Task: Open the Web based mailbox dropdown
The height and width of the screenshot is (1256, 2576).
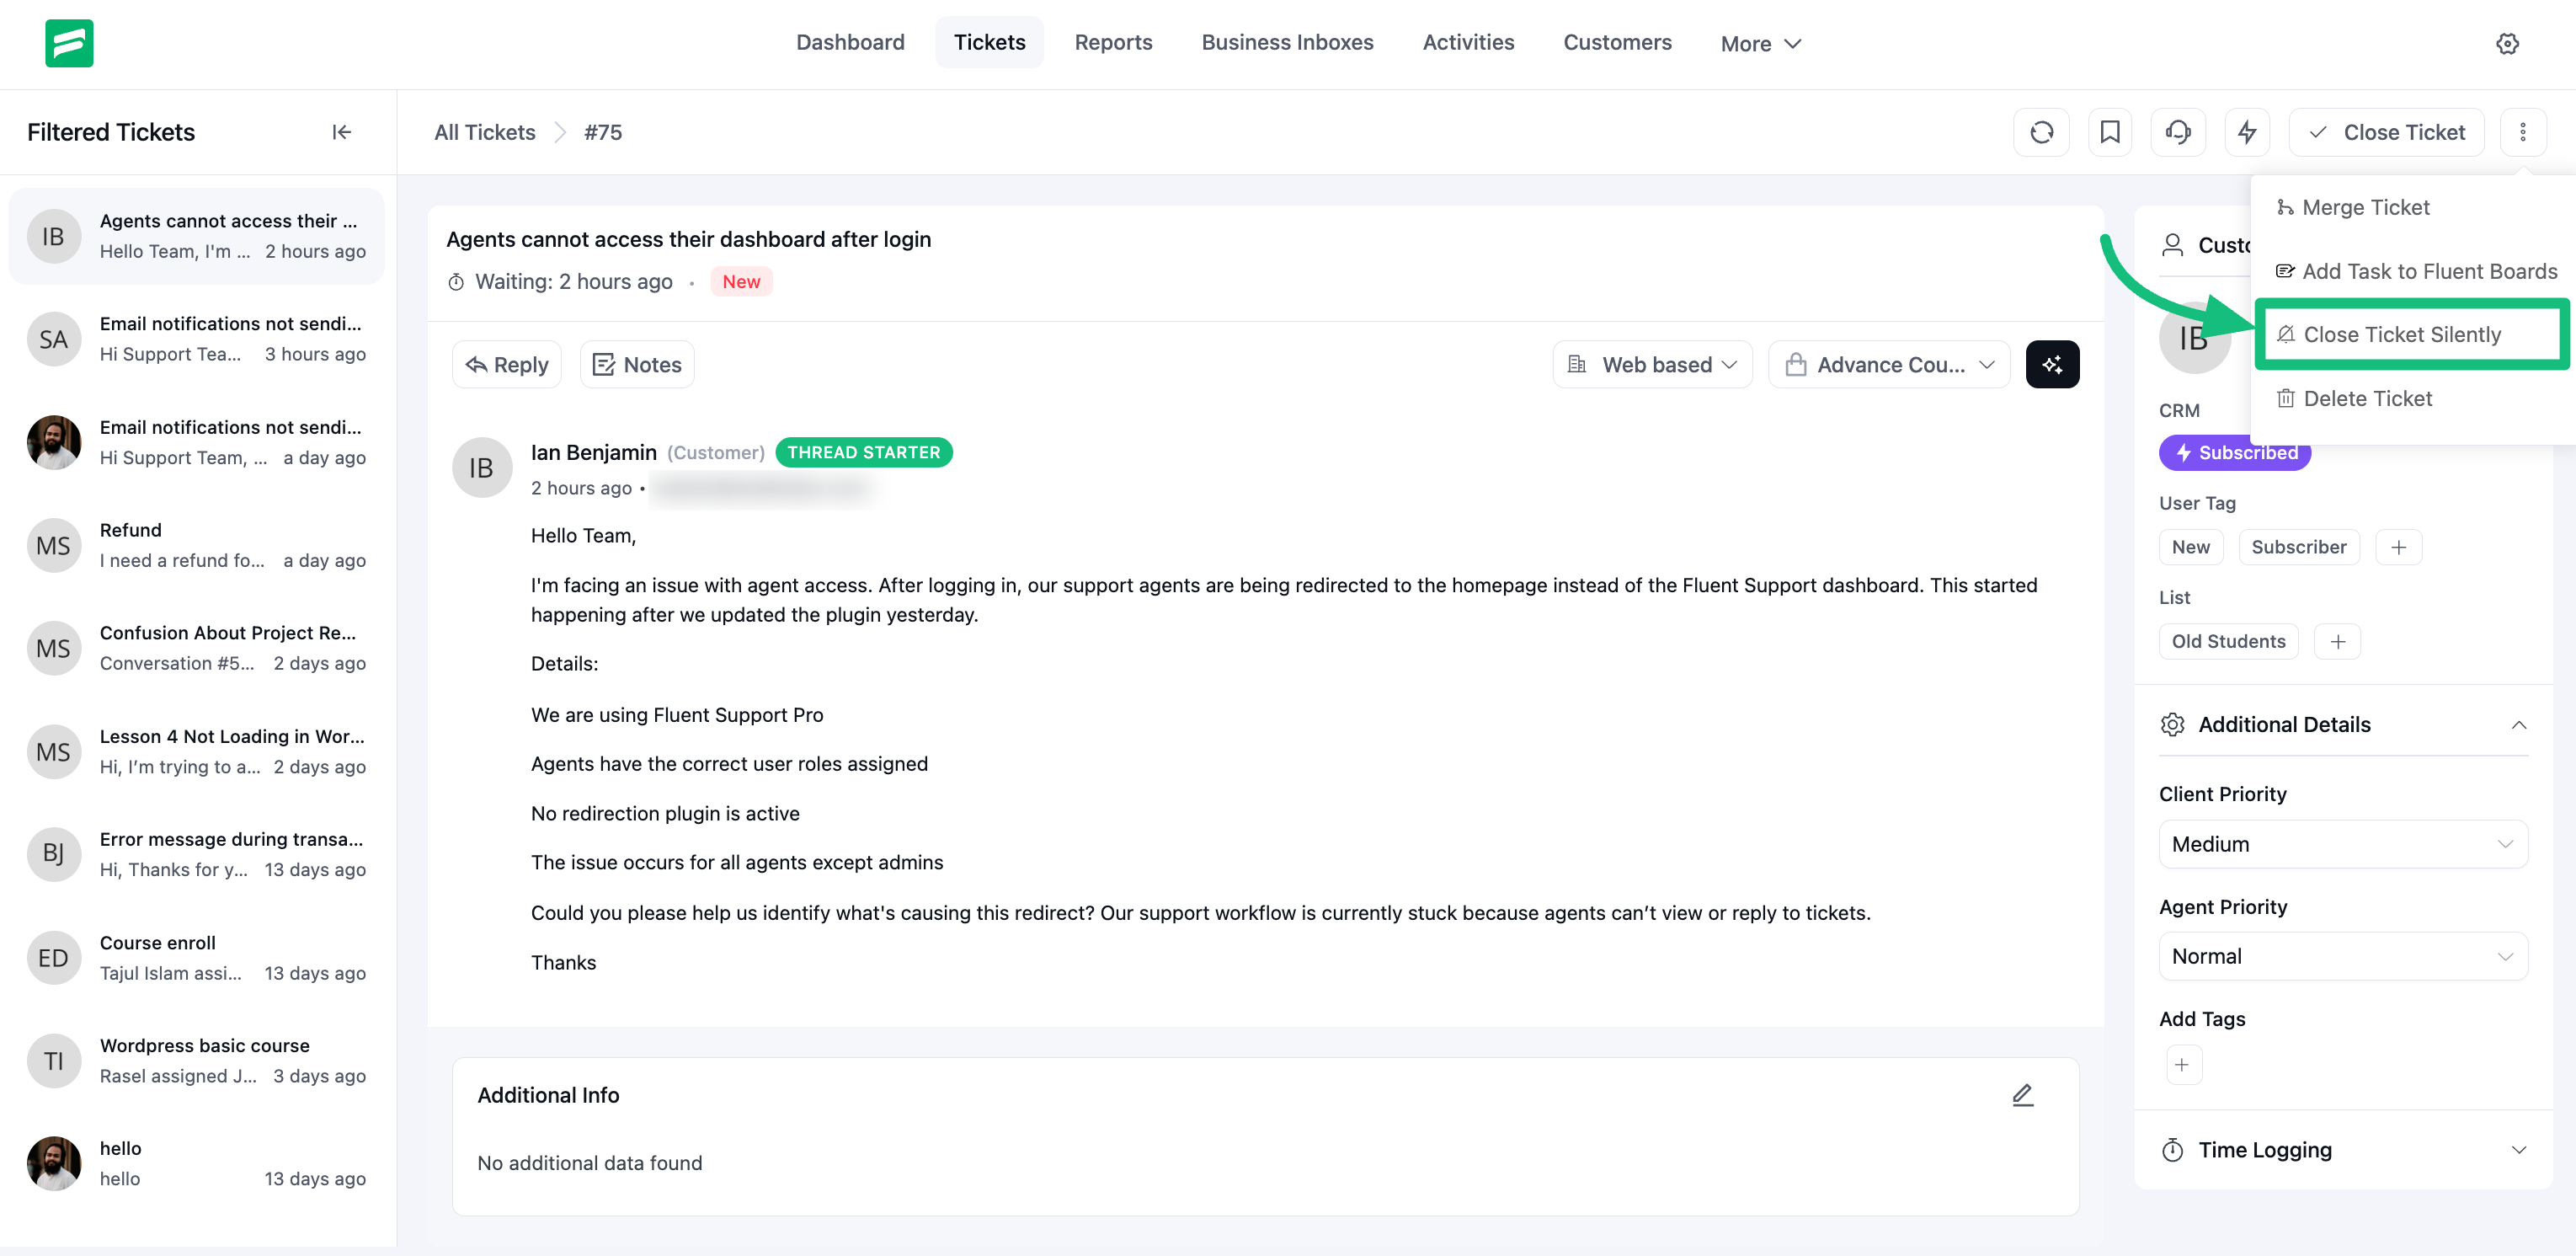Action: coord(1653,365)
